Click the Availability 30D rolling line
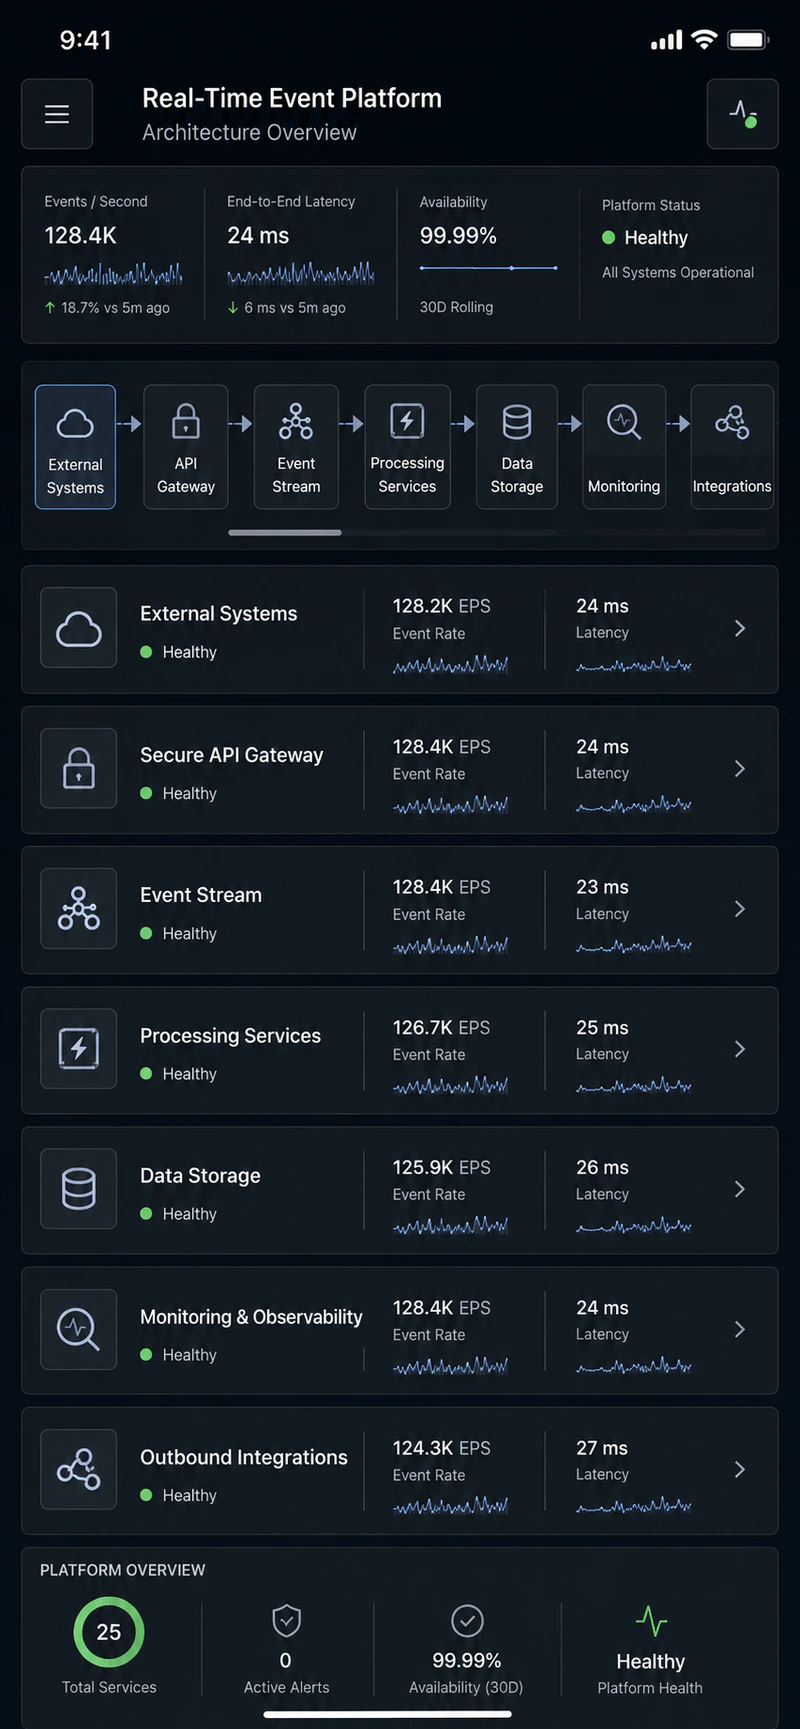800x1729 pixels. coord(489,268)
